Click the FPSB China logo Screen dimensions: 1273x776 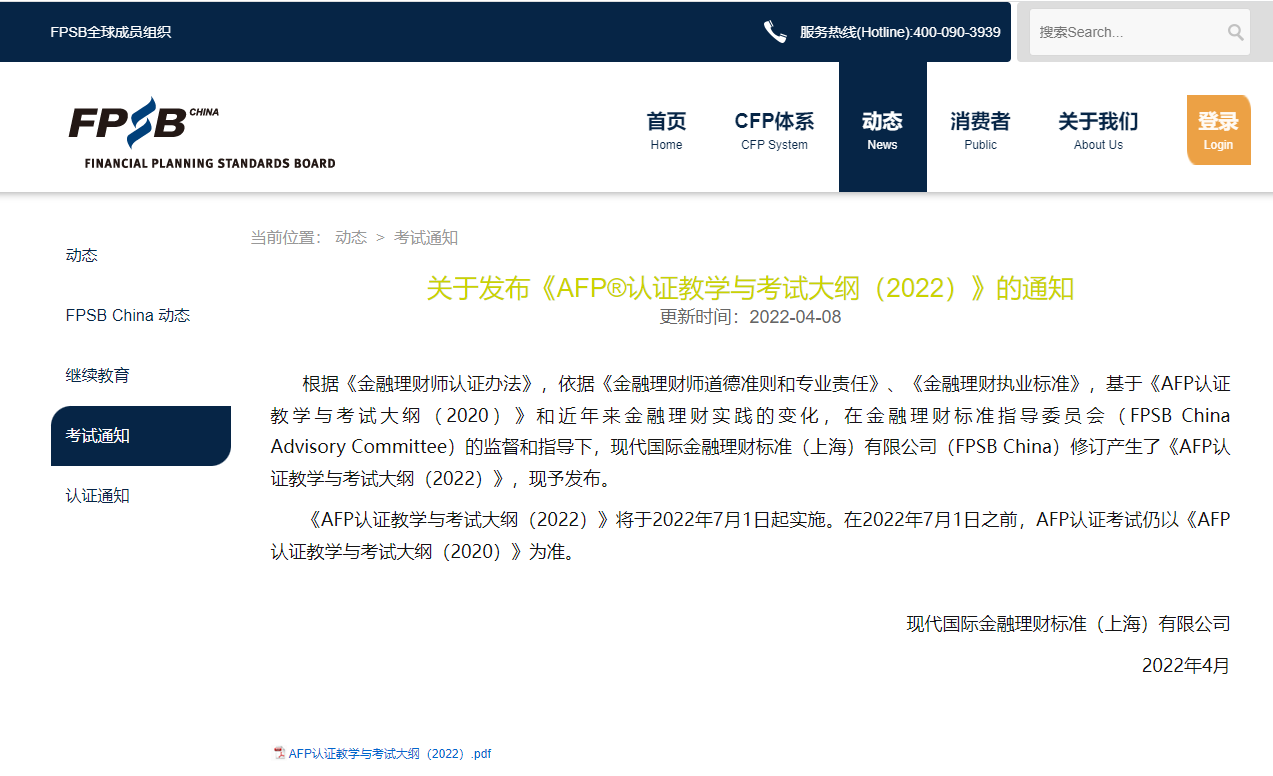202,133
